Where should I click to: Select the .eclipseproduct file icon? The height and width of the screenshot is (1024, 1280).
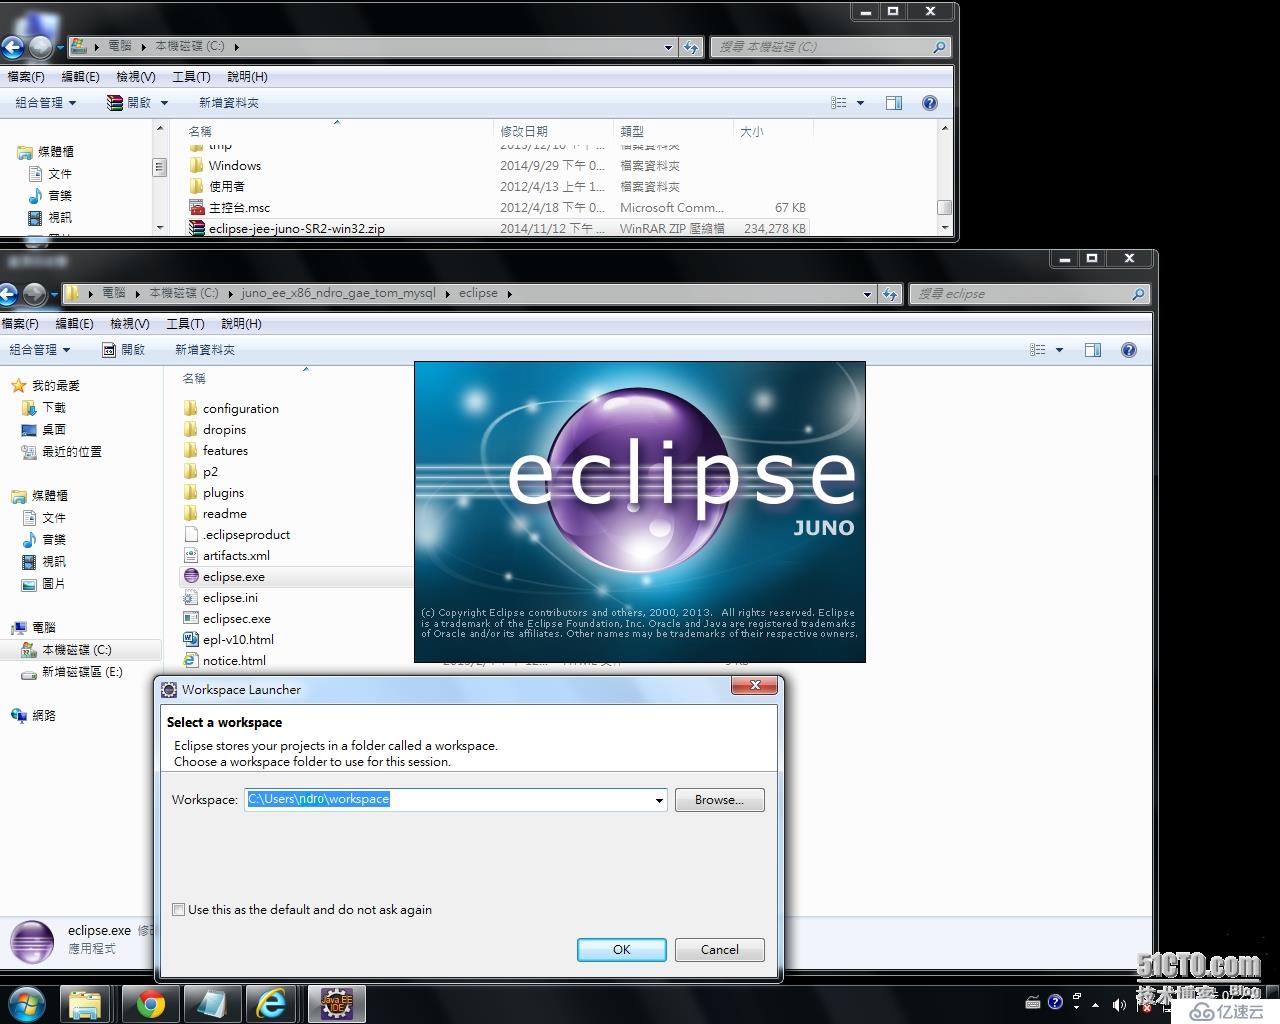click(191, 535)
